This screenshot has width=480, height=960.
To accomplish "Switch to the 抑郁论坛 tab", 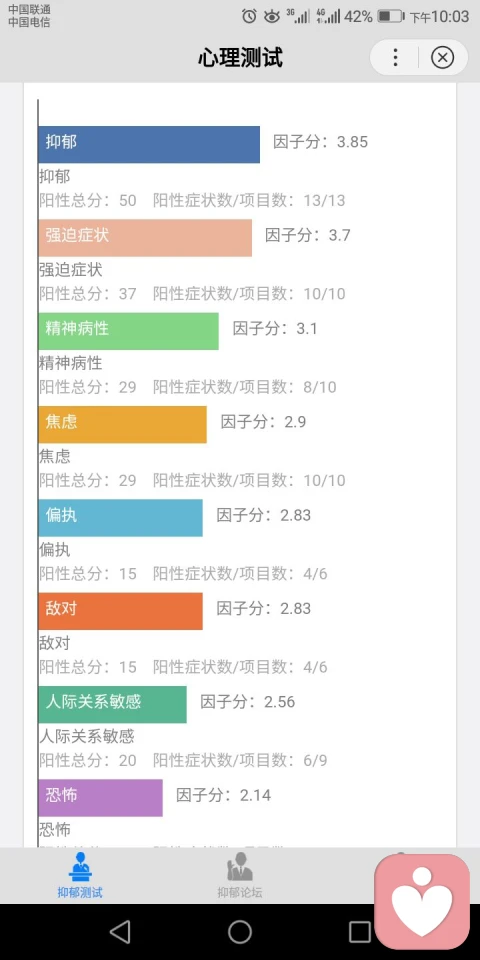I will (240, 876).
